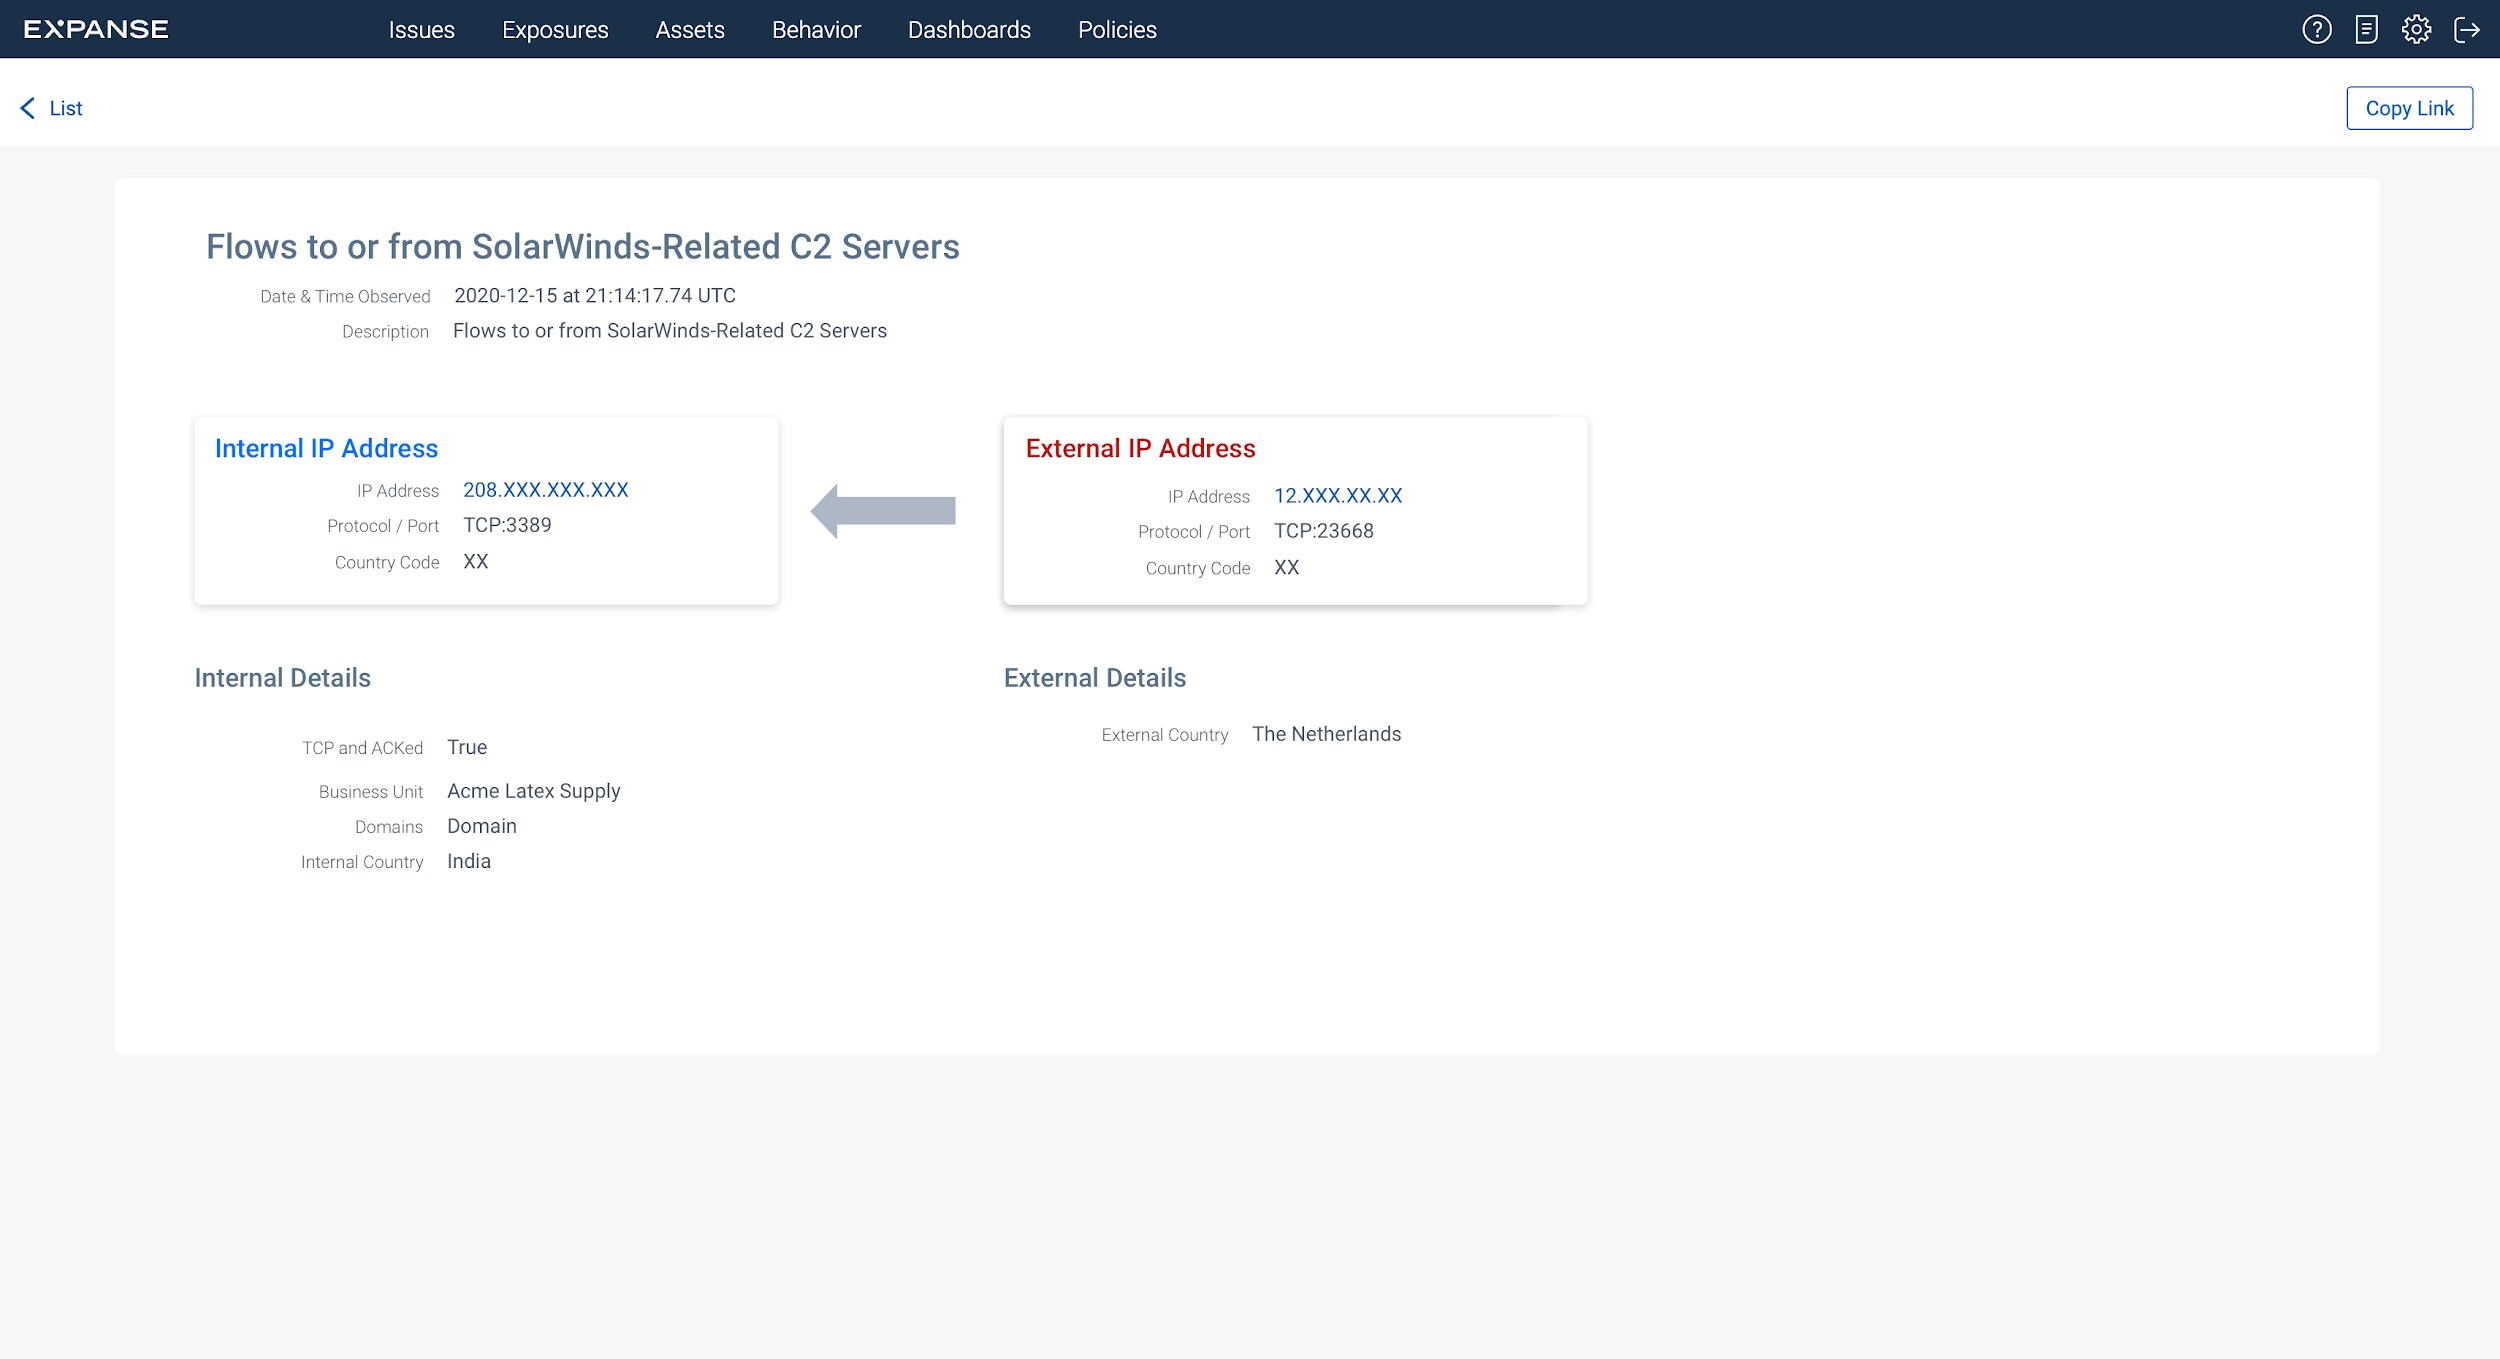This screenshot has height=1359, width=2500.
Task: Click the logout icon
Action: (x=2466, y=29)
